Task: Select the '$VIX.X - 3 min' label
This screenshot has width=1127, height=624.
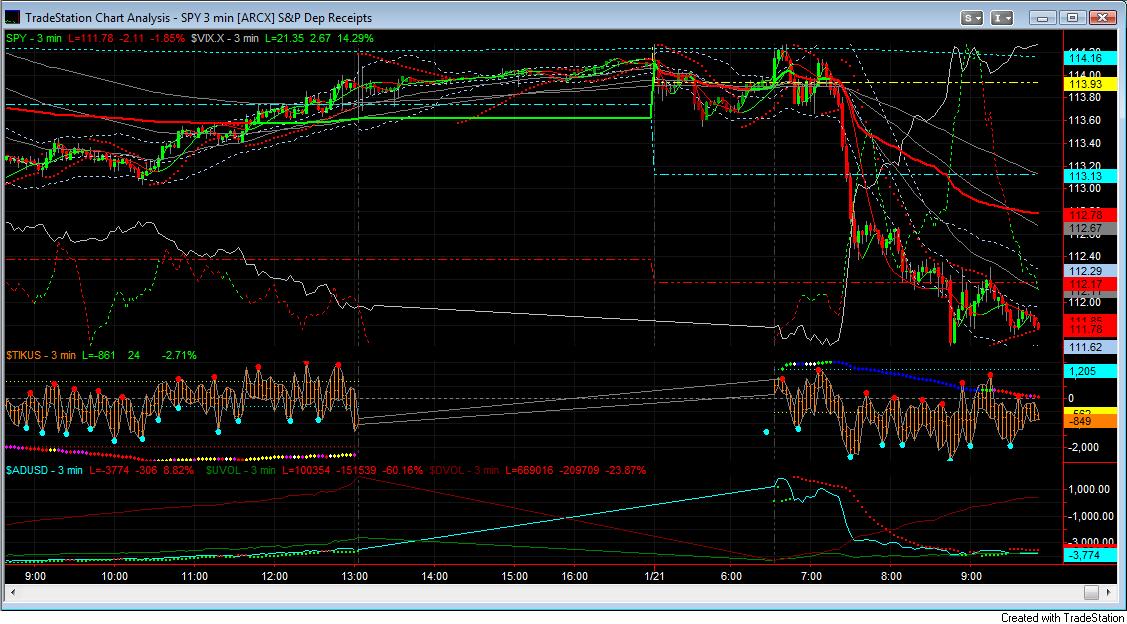Action: tap(226, 37)
